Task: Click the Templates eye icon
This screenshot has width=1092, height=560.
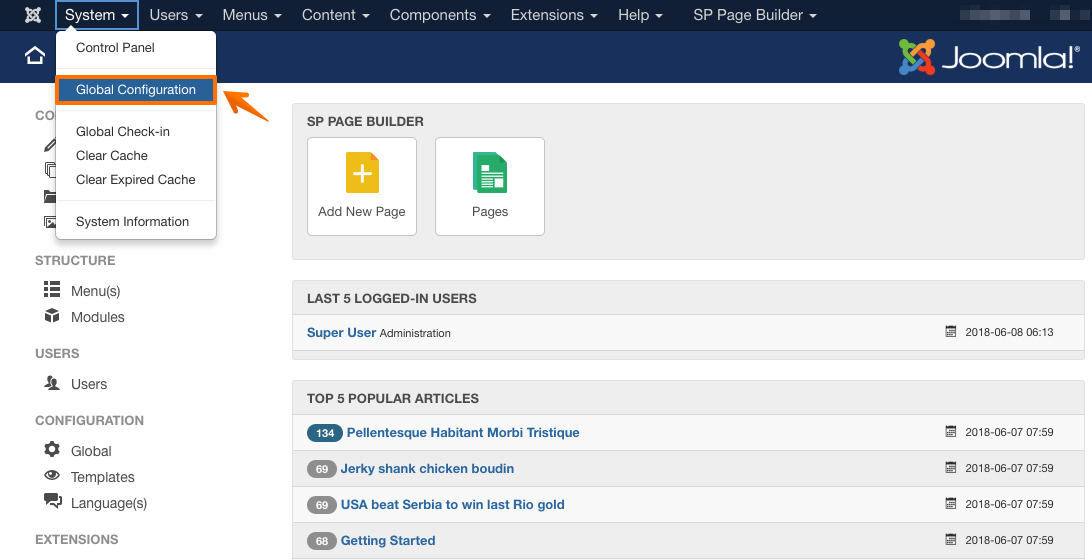Action: 52,476
